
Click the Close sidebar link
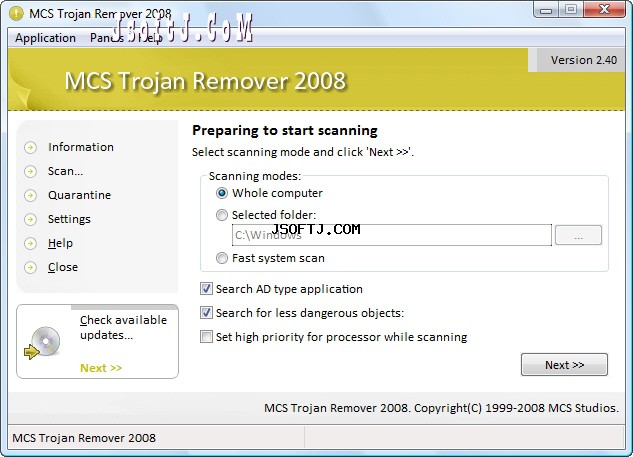pyautogui.click(x=63, y=267)
